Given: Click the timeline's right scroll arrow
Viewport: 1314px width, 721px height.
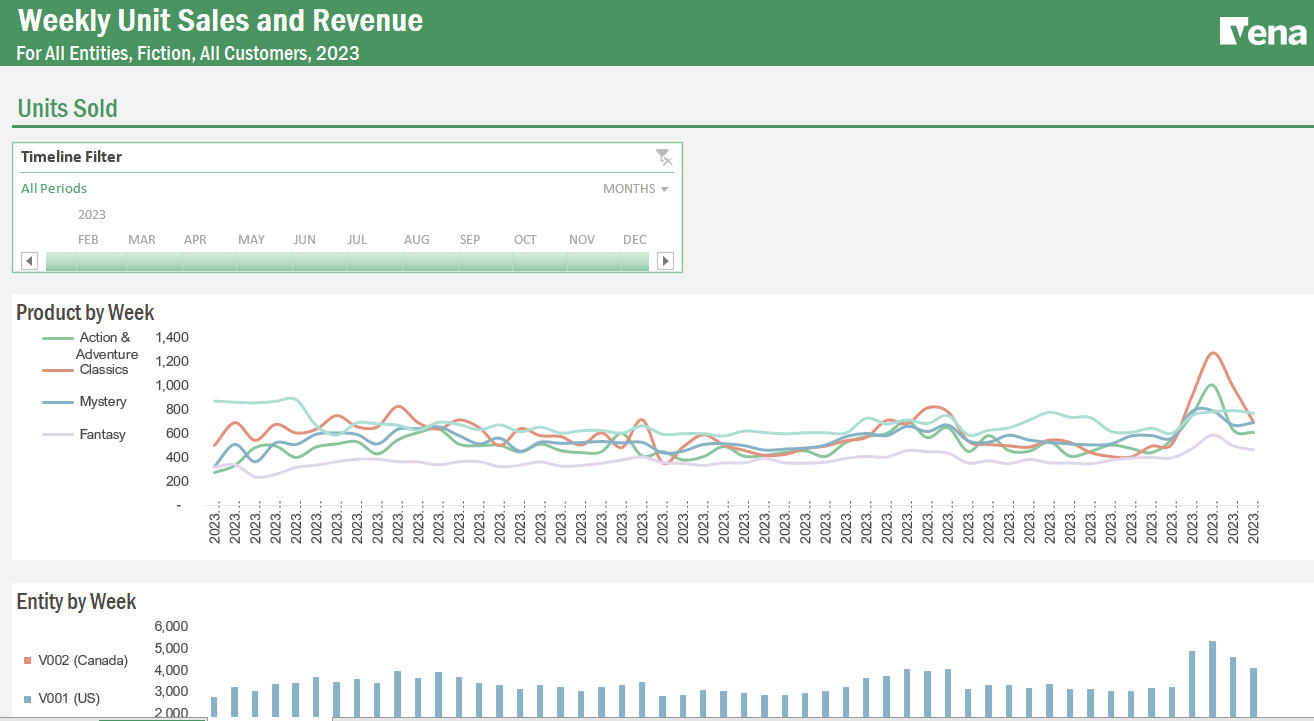Looking at the screenshot, I should pyautogui.click(x=664, y=260).
